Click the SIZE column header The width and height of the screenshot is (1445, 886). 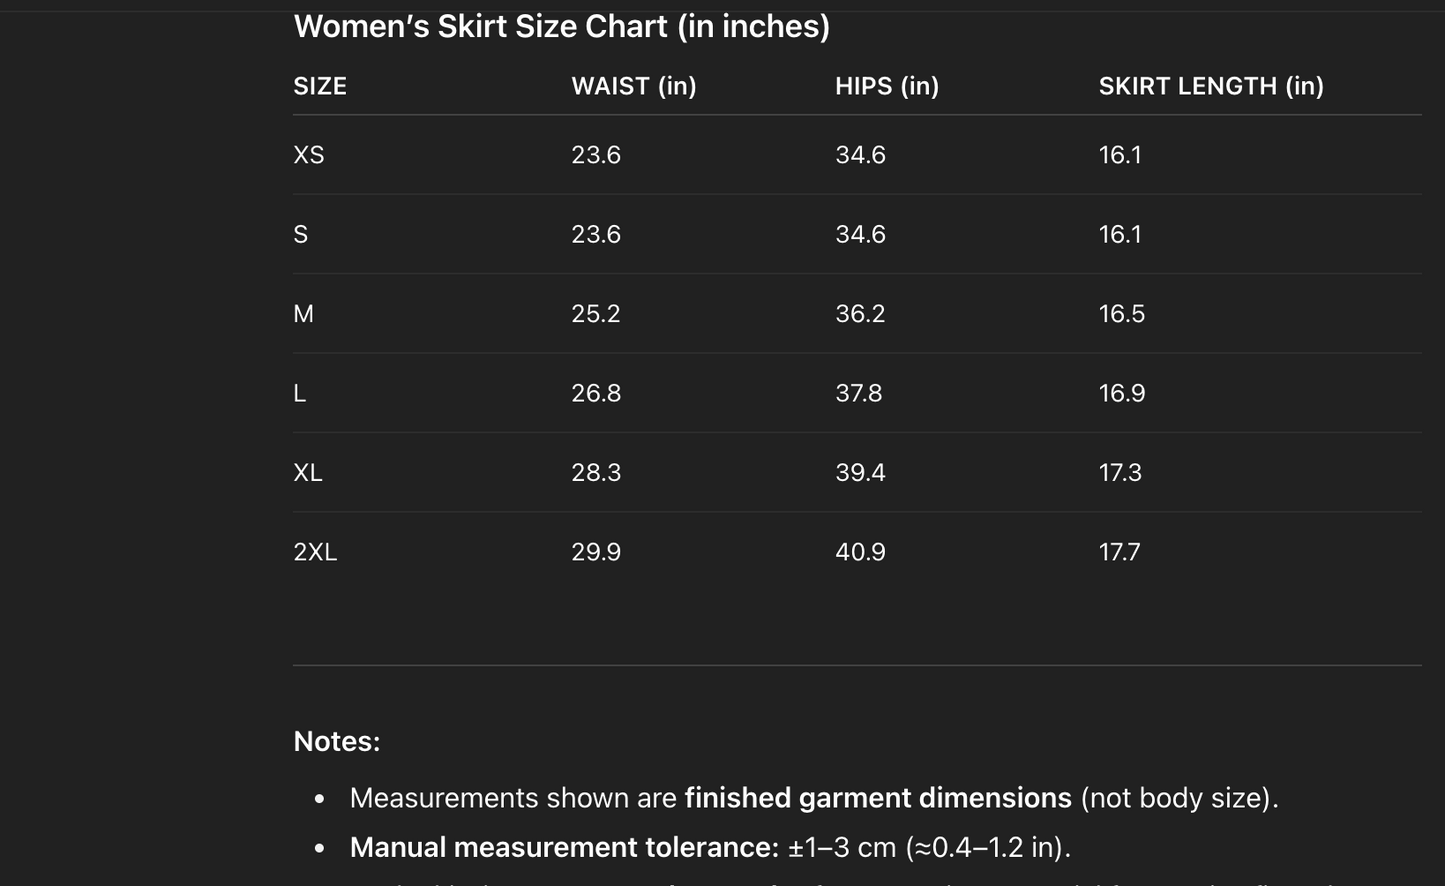click(320, 87)
